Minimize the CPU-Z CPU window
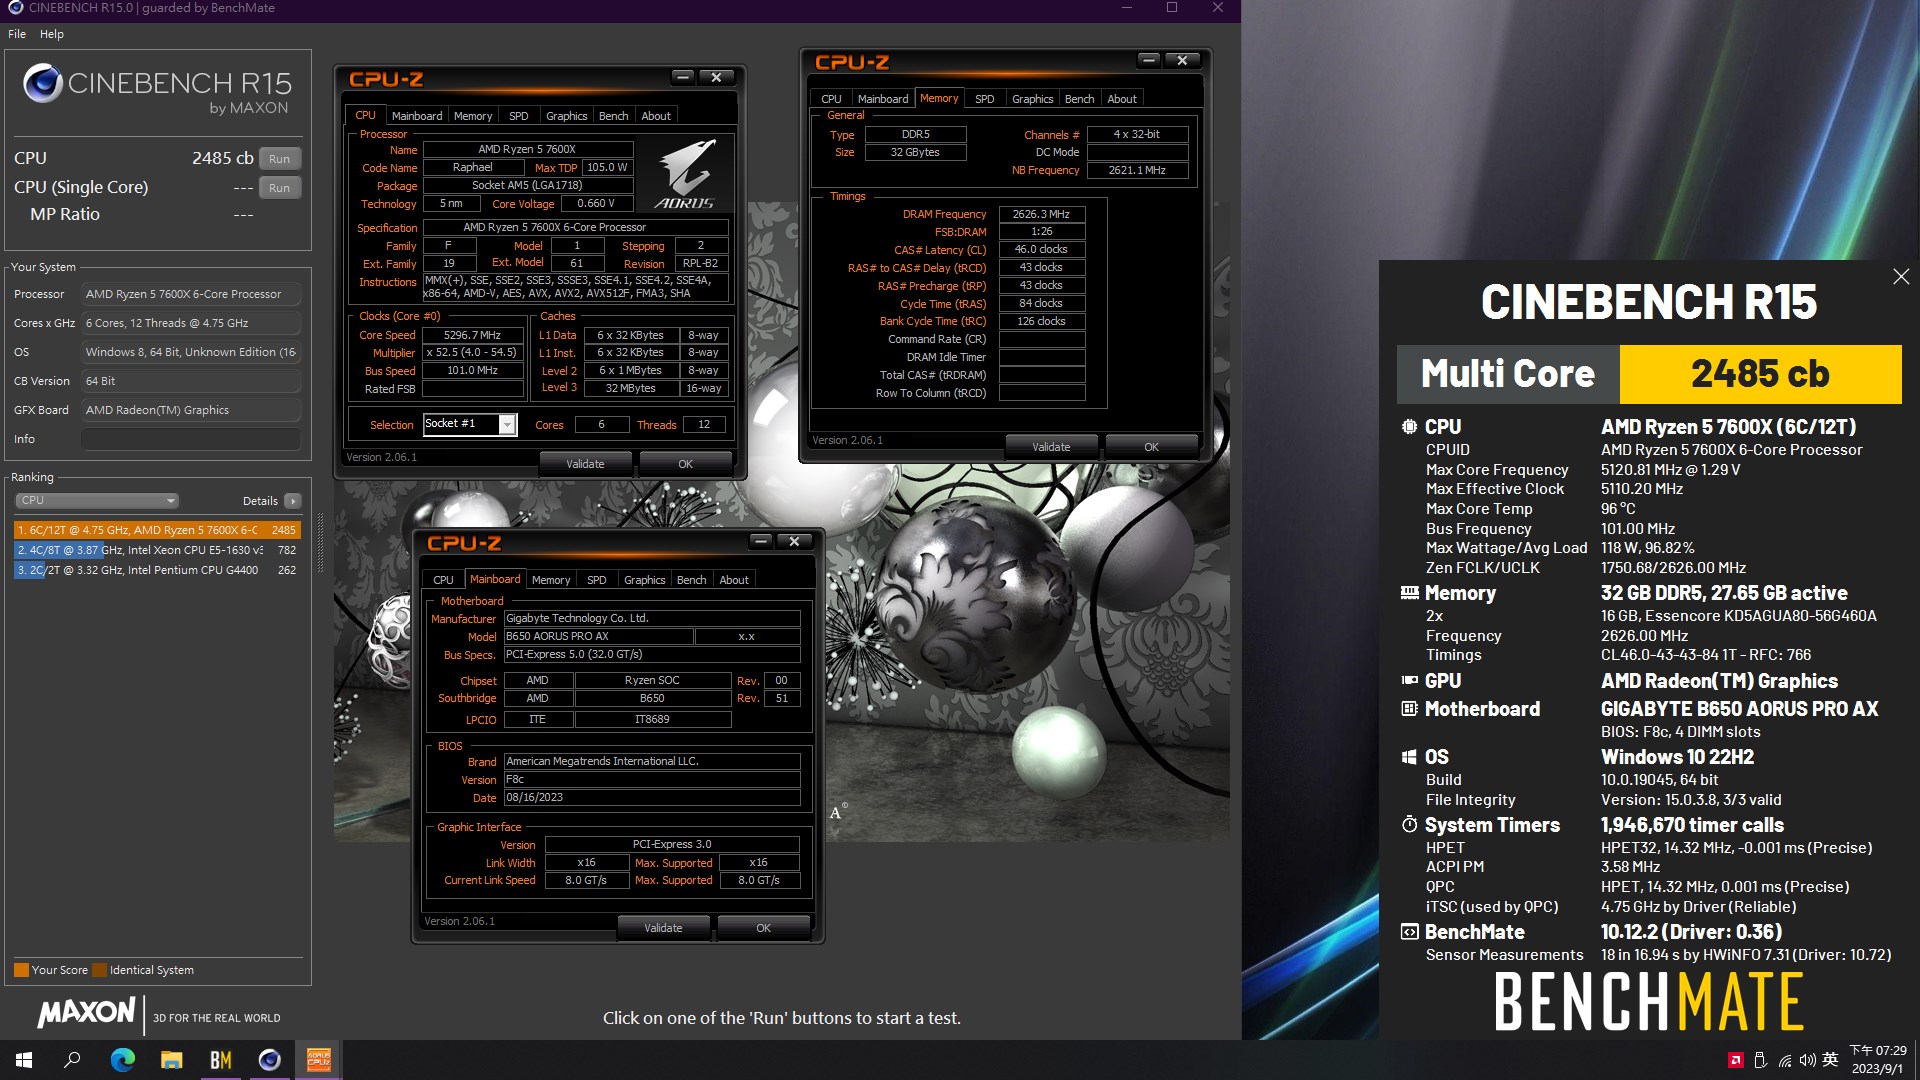This screenshot has height=1080, width=1920. (682, 77)
